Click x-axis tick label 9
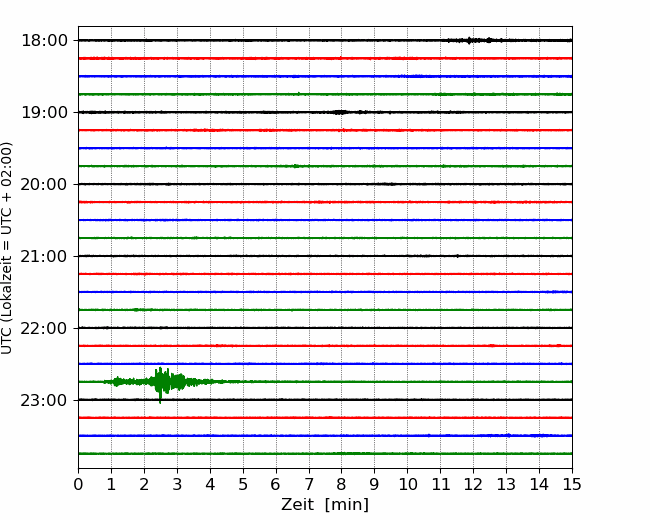Viewport: 650px width, 520px height. (x=375, y=484)
